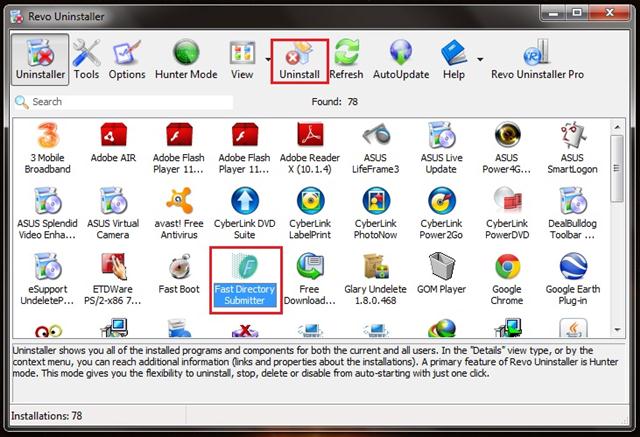Select the ASUS Power4G program
Screen dimensions: 640x437
[507, 149]
